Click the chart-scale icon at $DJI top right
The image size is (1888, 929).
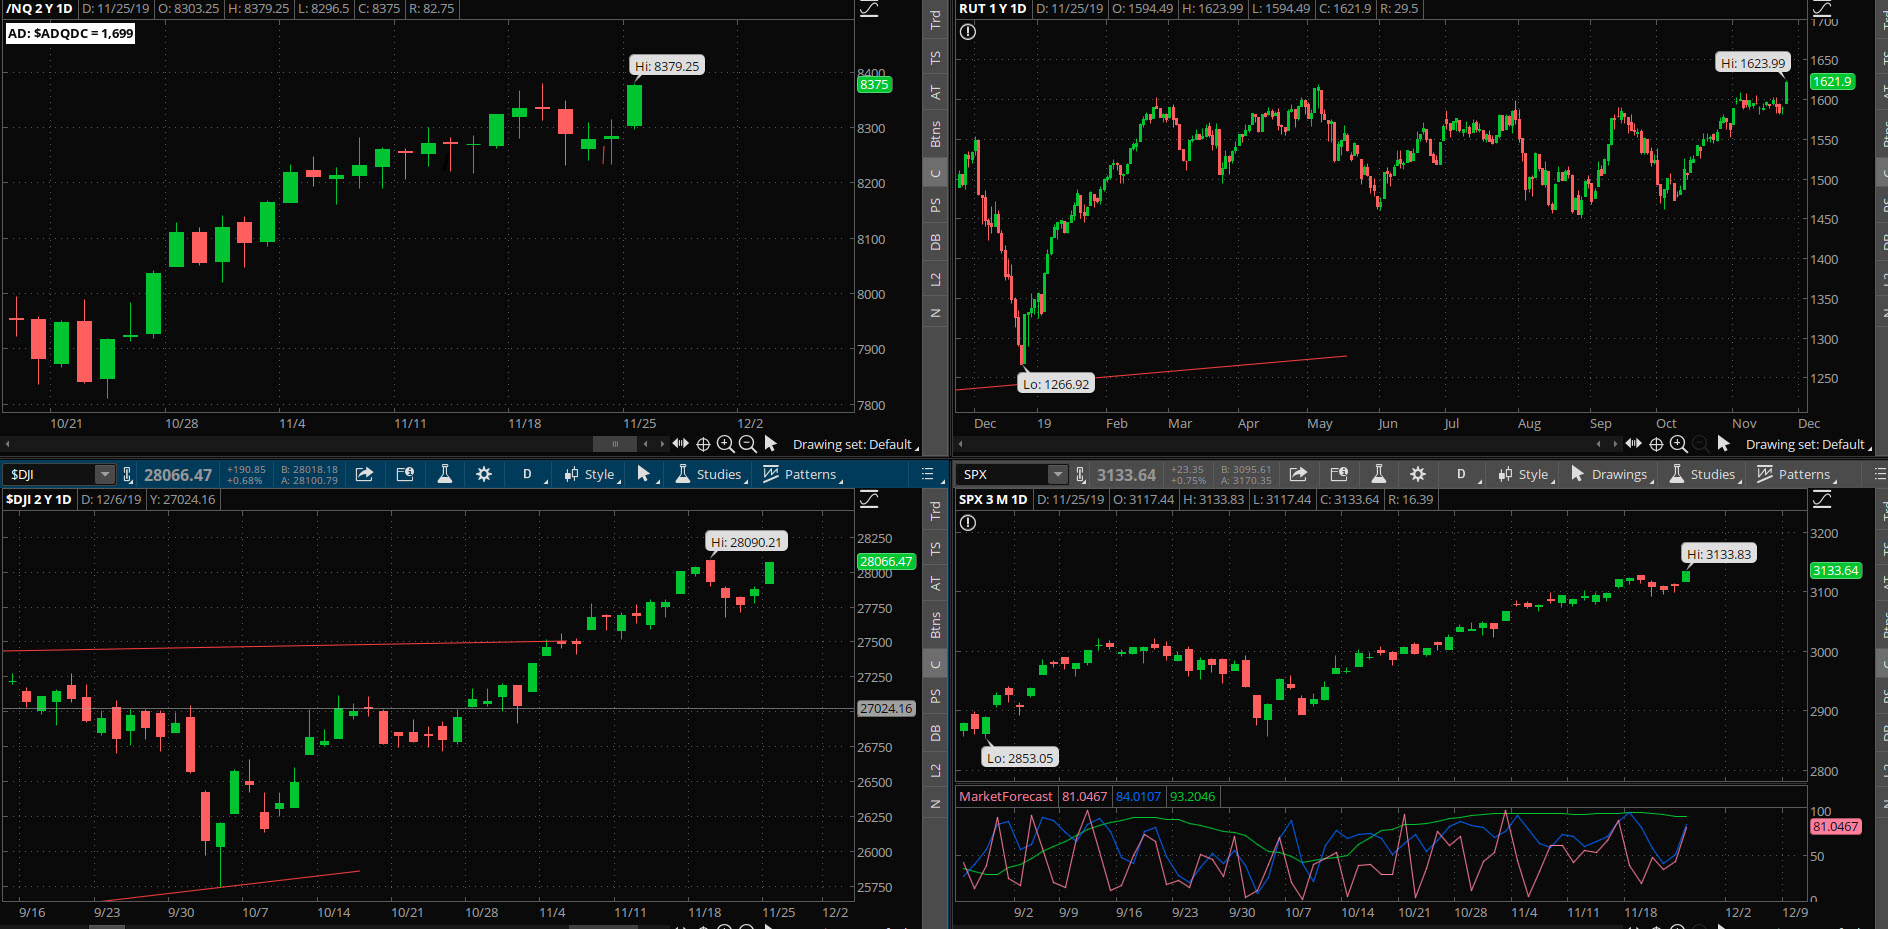[869, 499]
